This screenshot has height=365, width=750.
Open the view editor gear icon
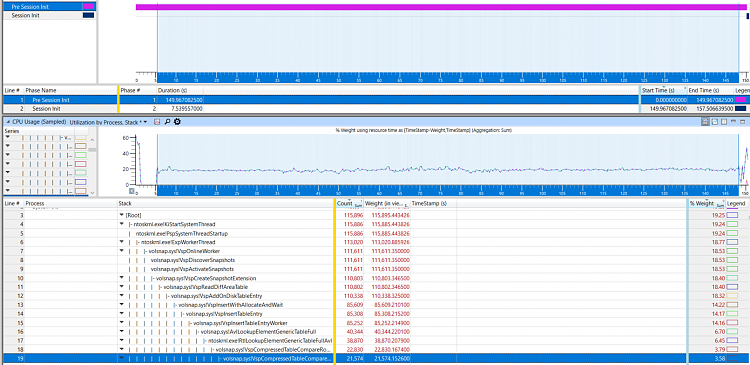[x=177, y=122]
